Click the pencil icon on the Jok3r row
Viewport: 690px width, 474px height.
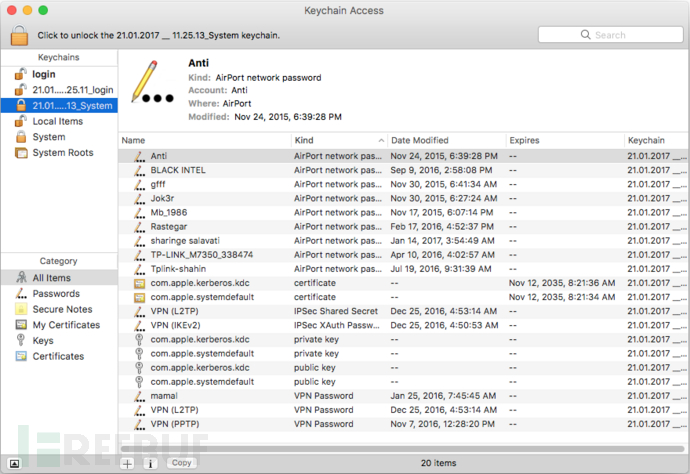(139, 198)
